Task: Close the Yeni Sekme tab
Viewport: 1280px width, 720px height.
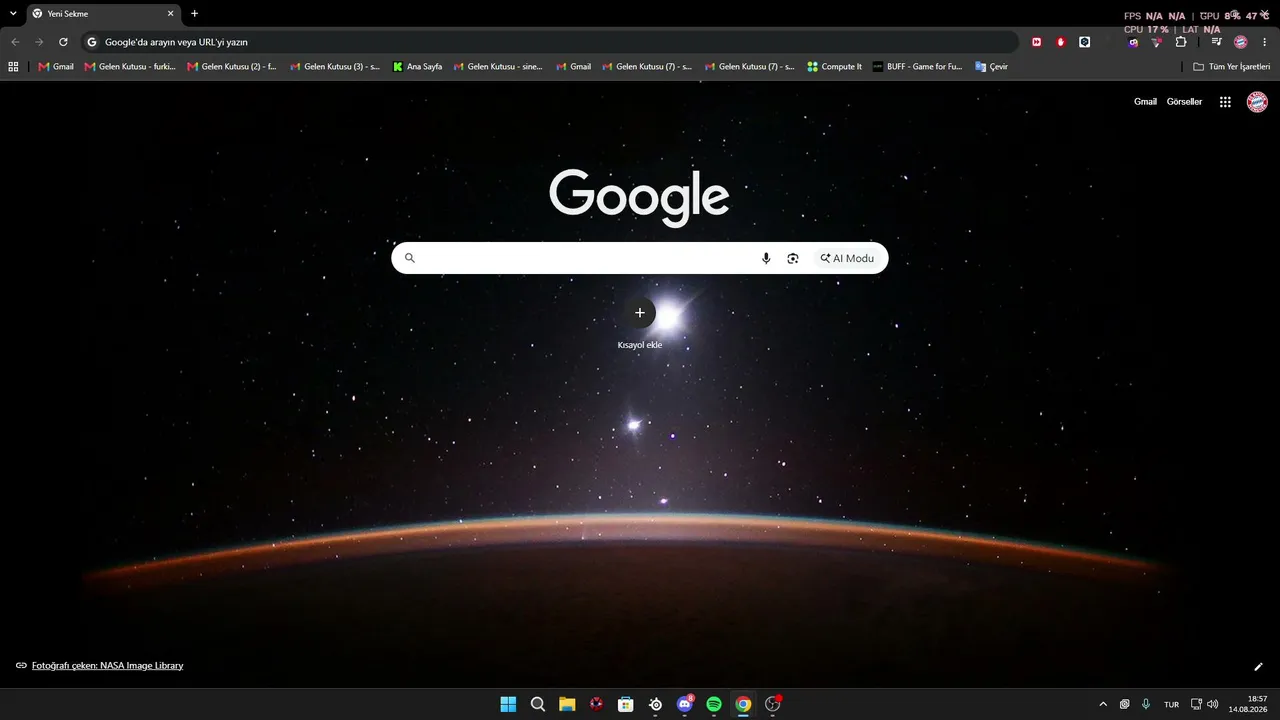Action: (x=170, y=14)
